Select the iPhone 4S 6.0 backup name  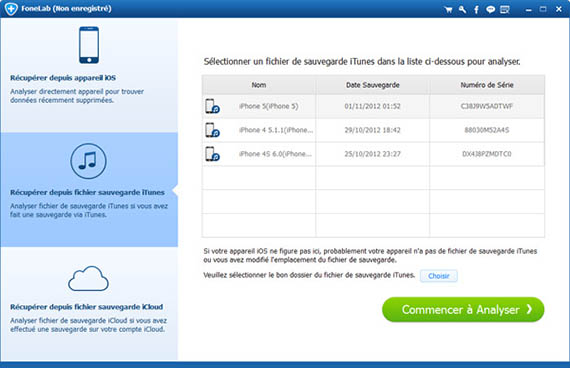tap(275, 154)
